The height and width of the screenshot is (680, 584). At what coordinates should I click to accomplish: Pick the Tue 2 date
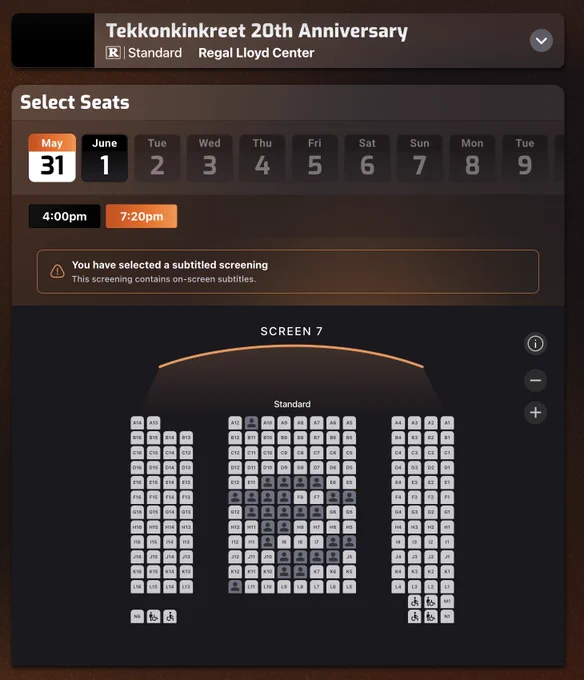(x=157, y=158)
